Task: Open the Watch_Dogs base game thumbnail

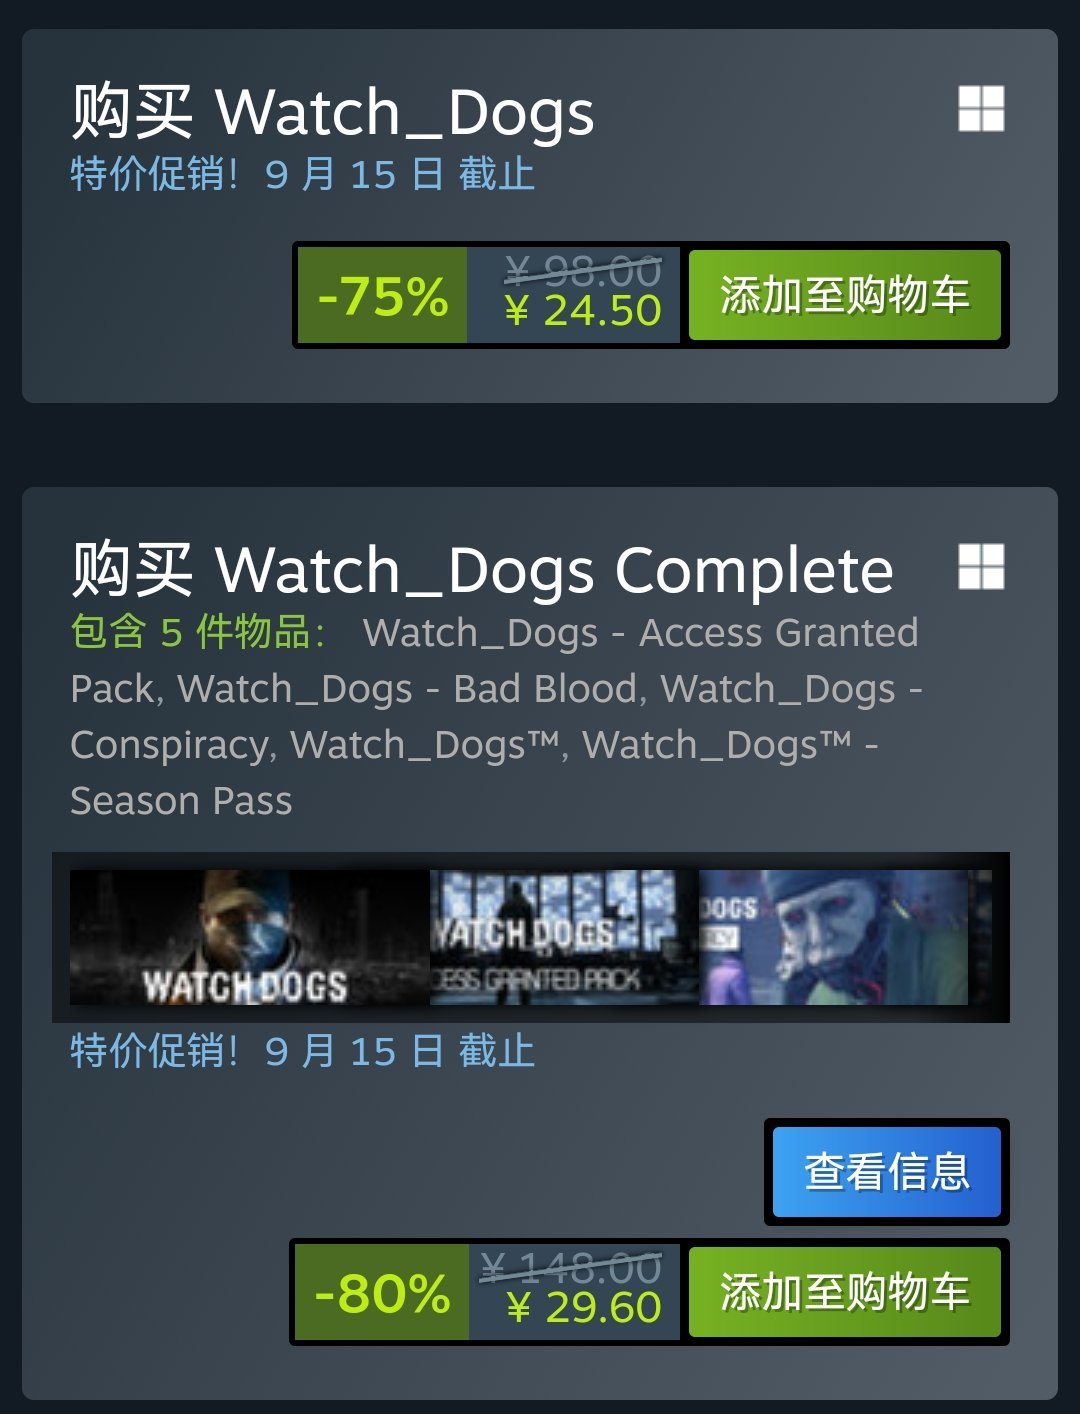Action: click(x=249, y=937)
